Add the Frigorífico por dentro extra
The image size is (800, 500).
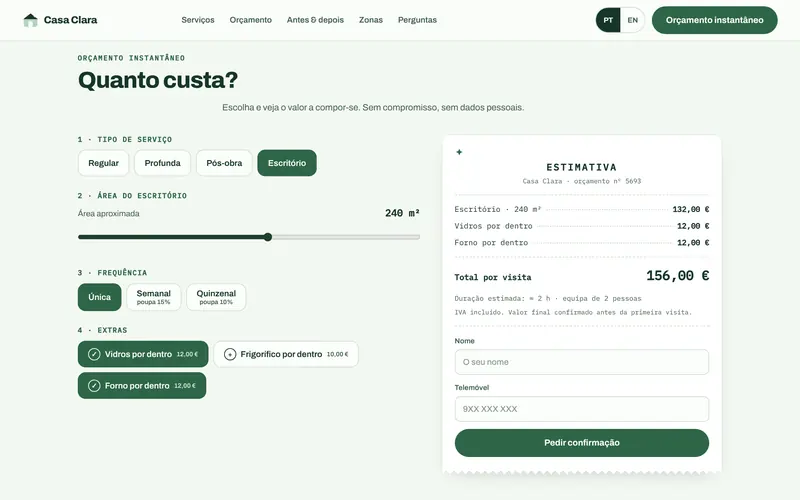286,354
